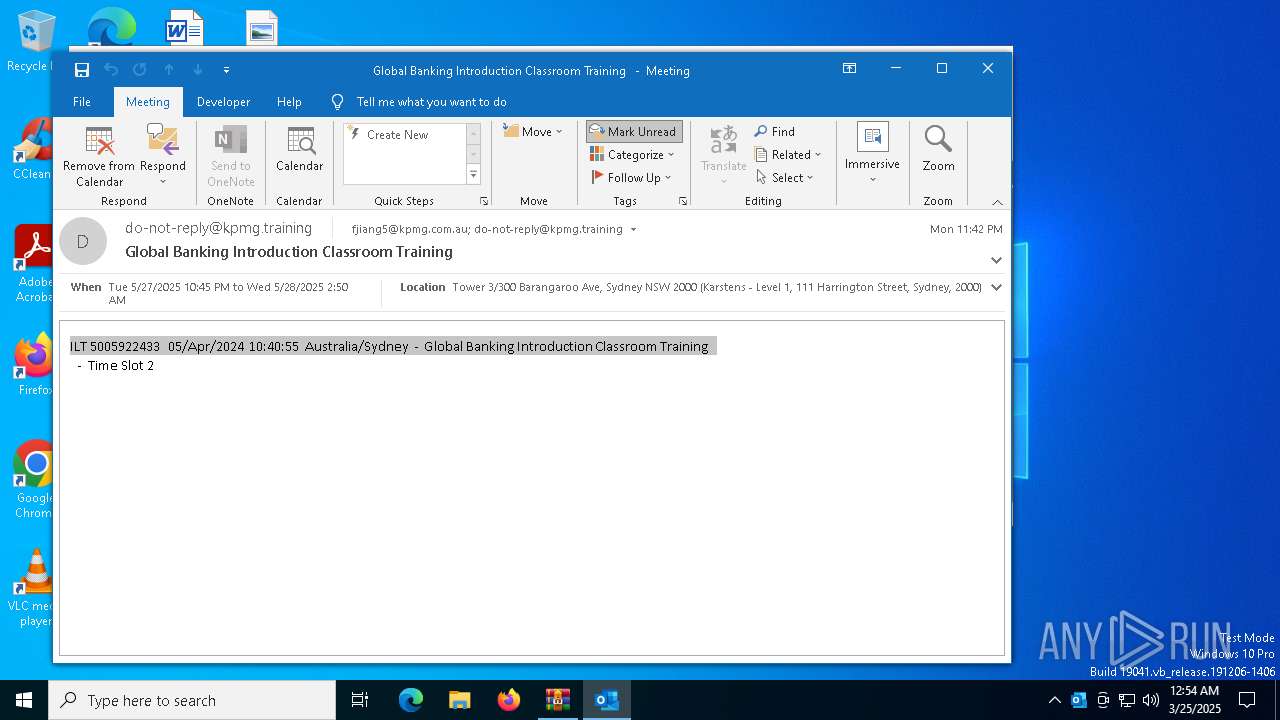1280x720 pixels.
Task: Open the File tab
Action: click(x=82, y=102)
